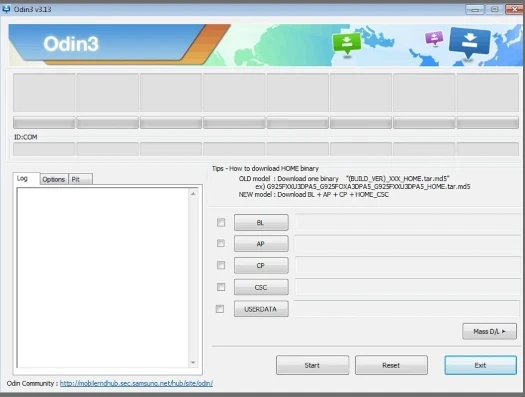Screen dimensions: 525x397
Task: Click the last device progress bar
Action: tap(488, 123)
